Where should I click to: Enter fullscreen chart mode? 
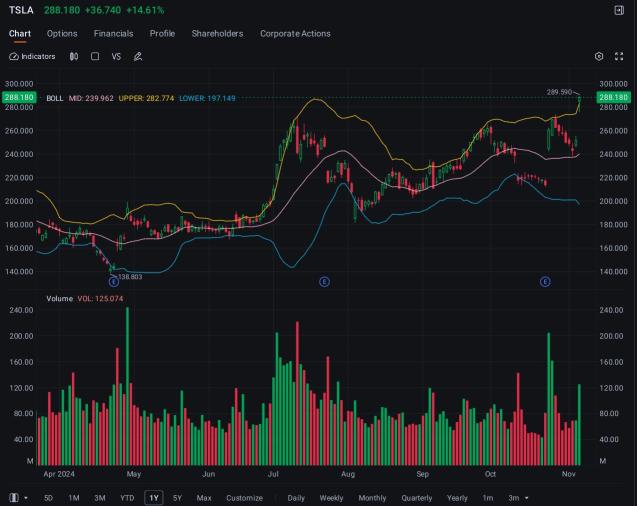pos(619,56)
